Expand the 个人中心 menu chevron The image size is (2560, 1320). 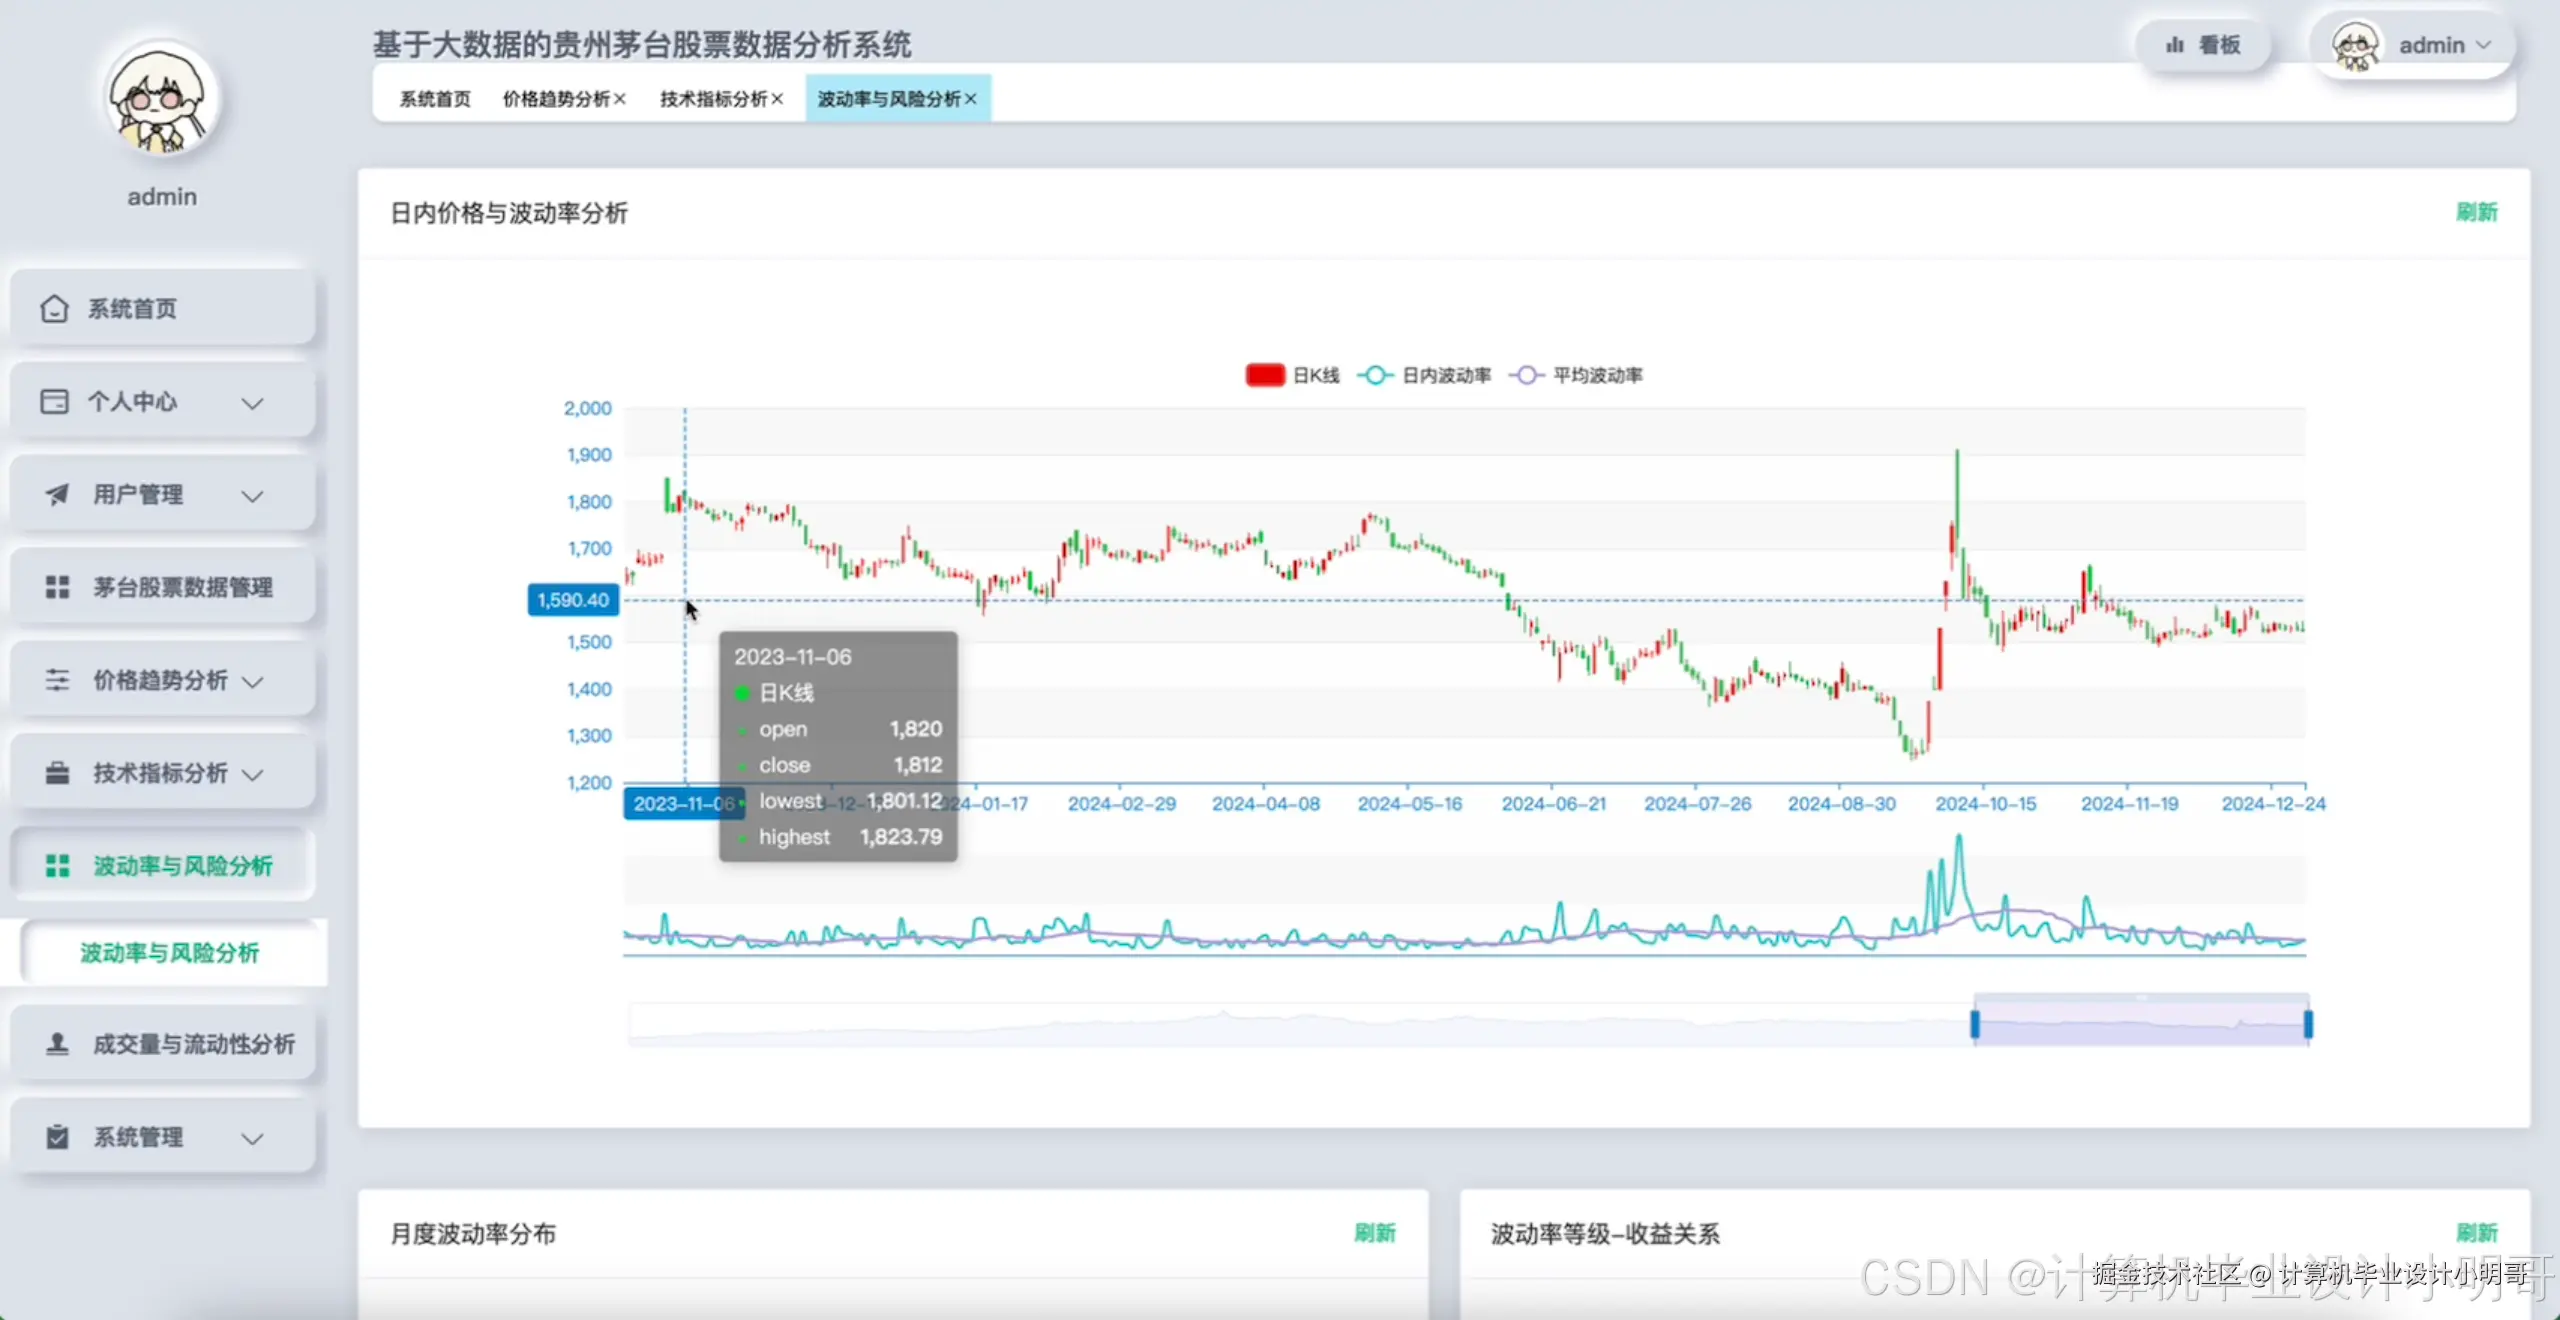pos(253,403)
